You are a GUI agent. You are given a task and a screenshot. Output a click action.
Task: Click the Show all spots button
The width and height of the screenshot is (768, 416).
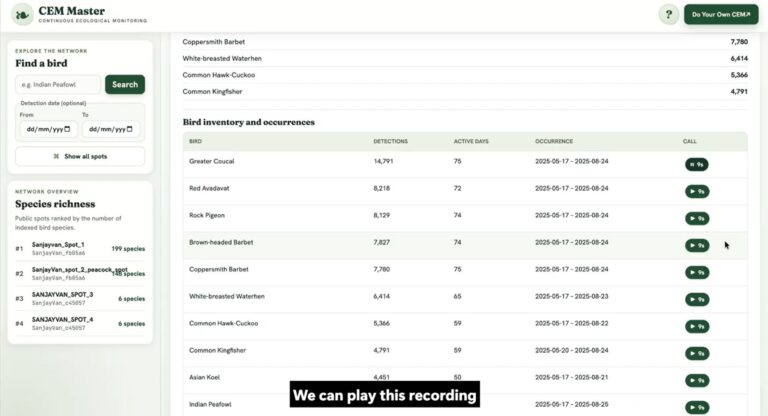point(80,156)
